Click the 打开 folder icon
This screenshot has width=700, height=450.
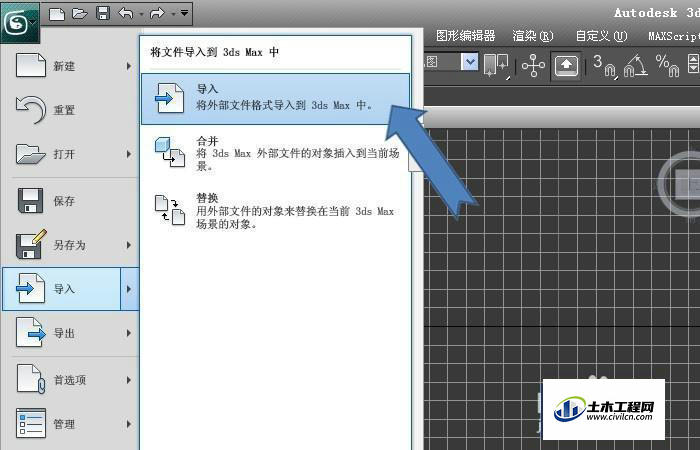click(31, 154)
